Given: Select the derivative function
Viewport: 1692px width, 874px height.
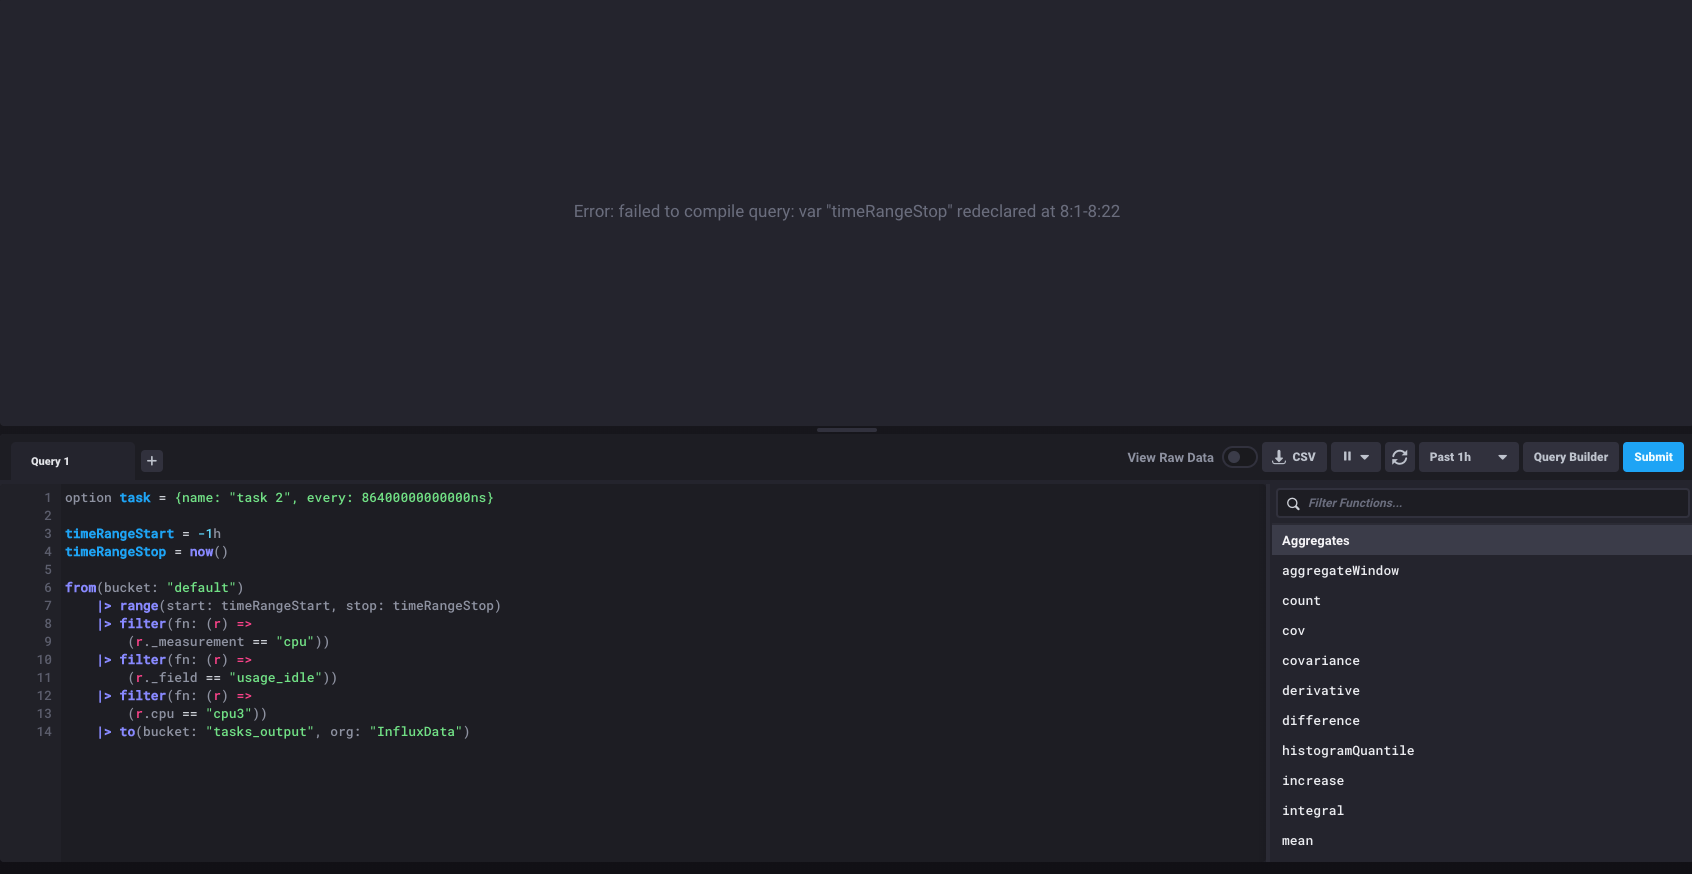Looking at the screenshot, I should tap(1320, 691).
